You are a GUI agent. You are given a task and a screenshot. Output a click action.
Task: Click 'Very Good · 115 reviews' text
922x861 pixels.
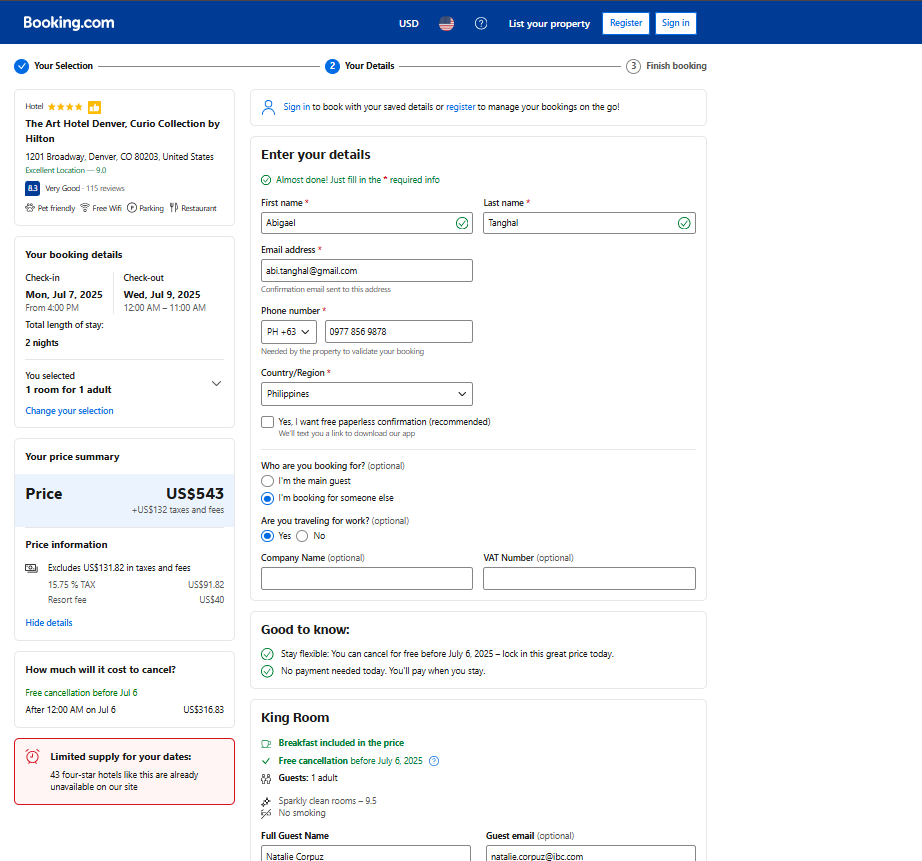[x=85, y=188]
